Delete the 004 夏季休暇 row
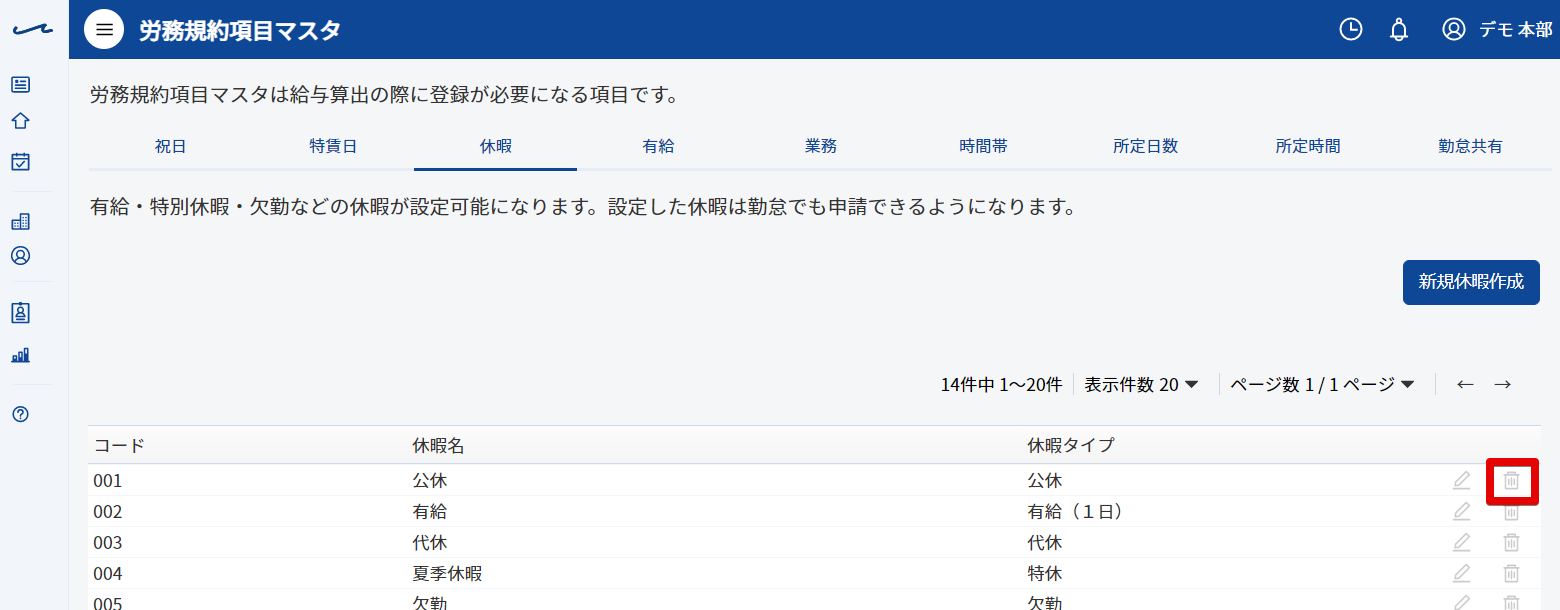This screenshot has height=610, width=1560. click(1512, 573)
